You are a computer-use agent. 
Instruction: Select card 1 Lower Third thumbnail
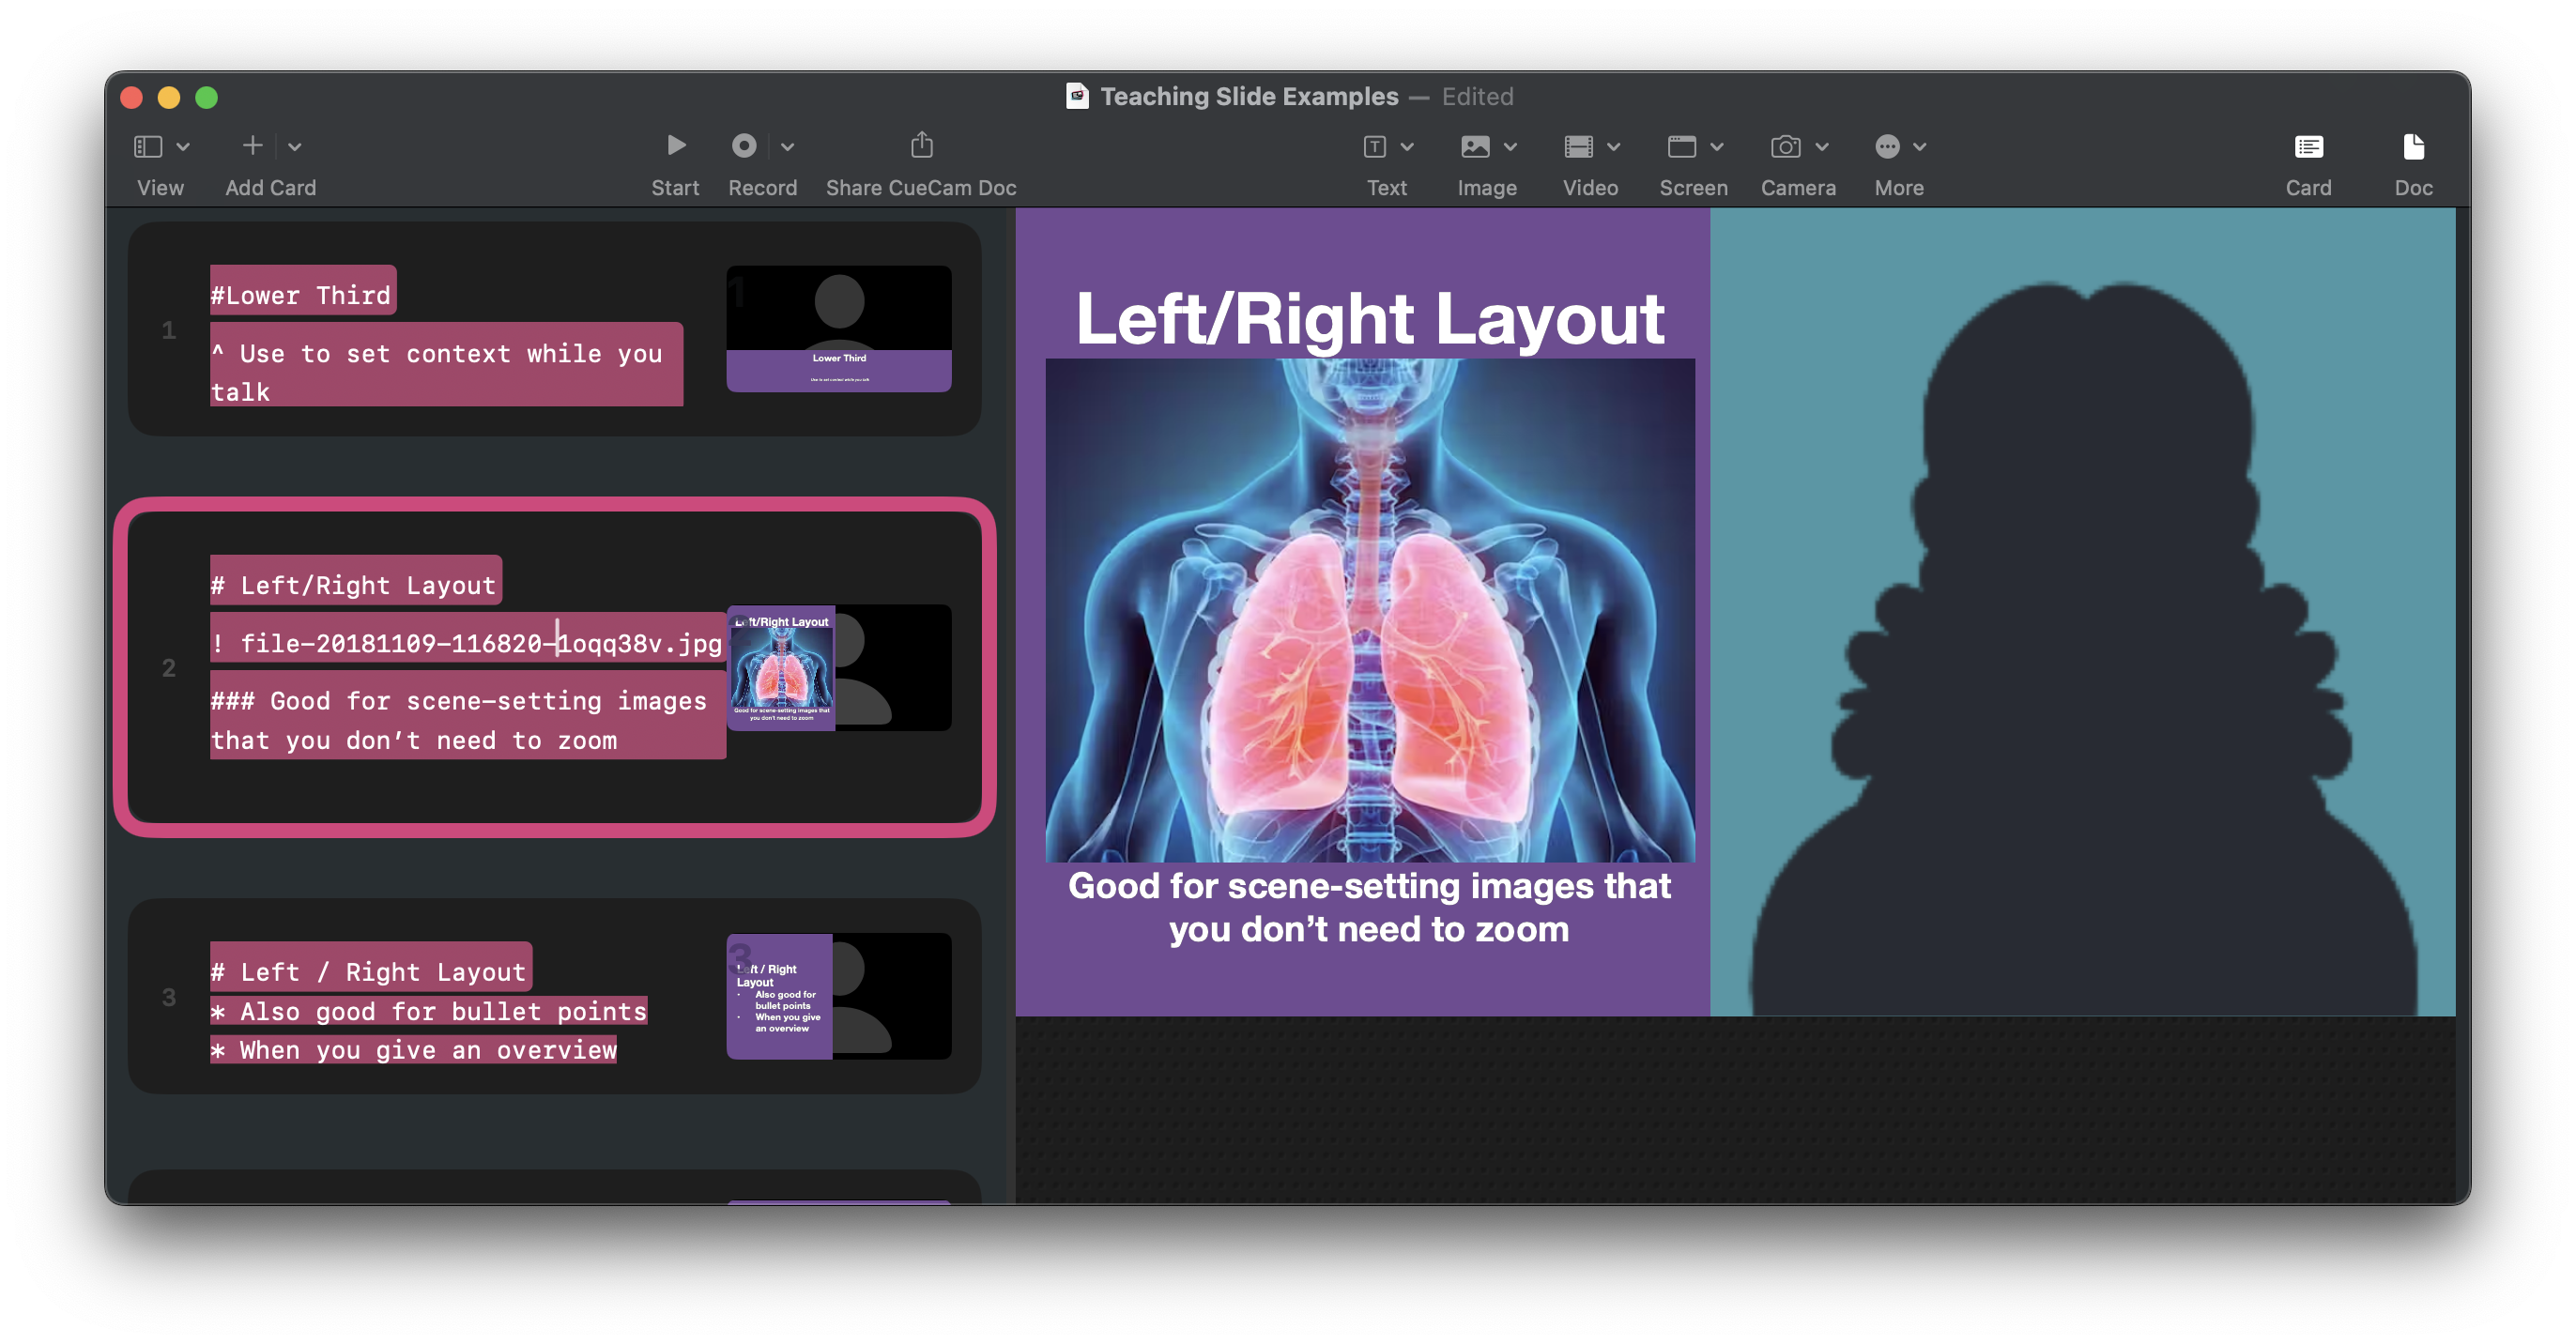838,328
